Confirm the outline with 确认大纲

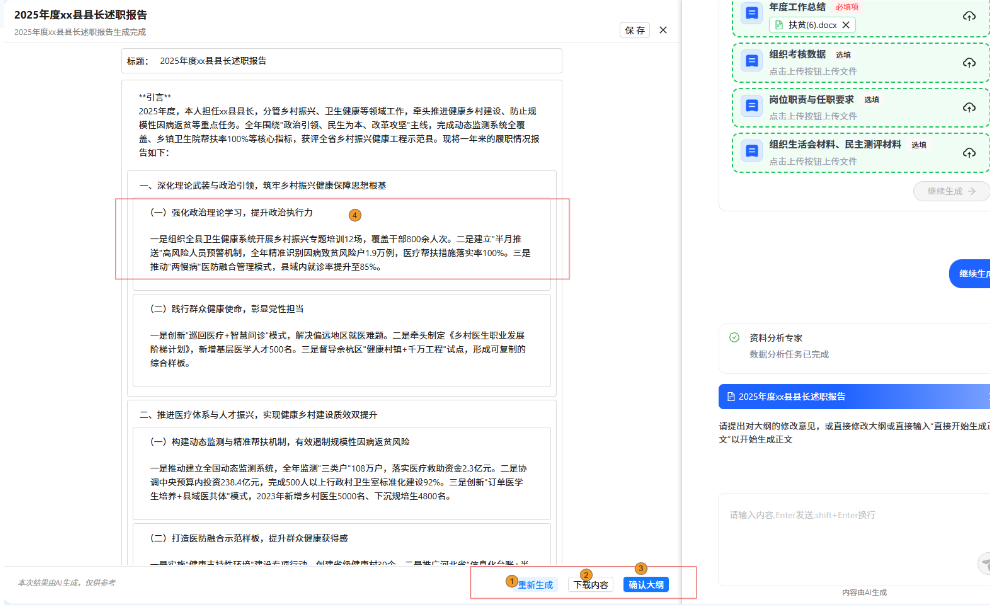click(x=645, y=585)
